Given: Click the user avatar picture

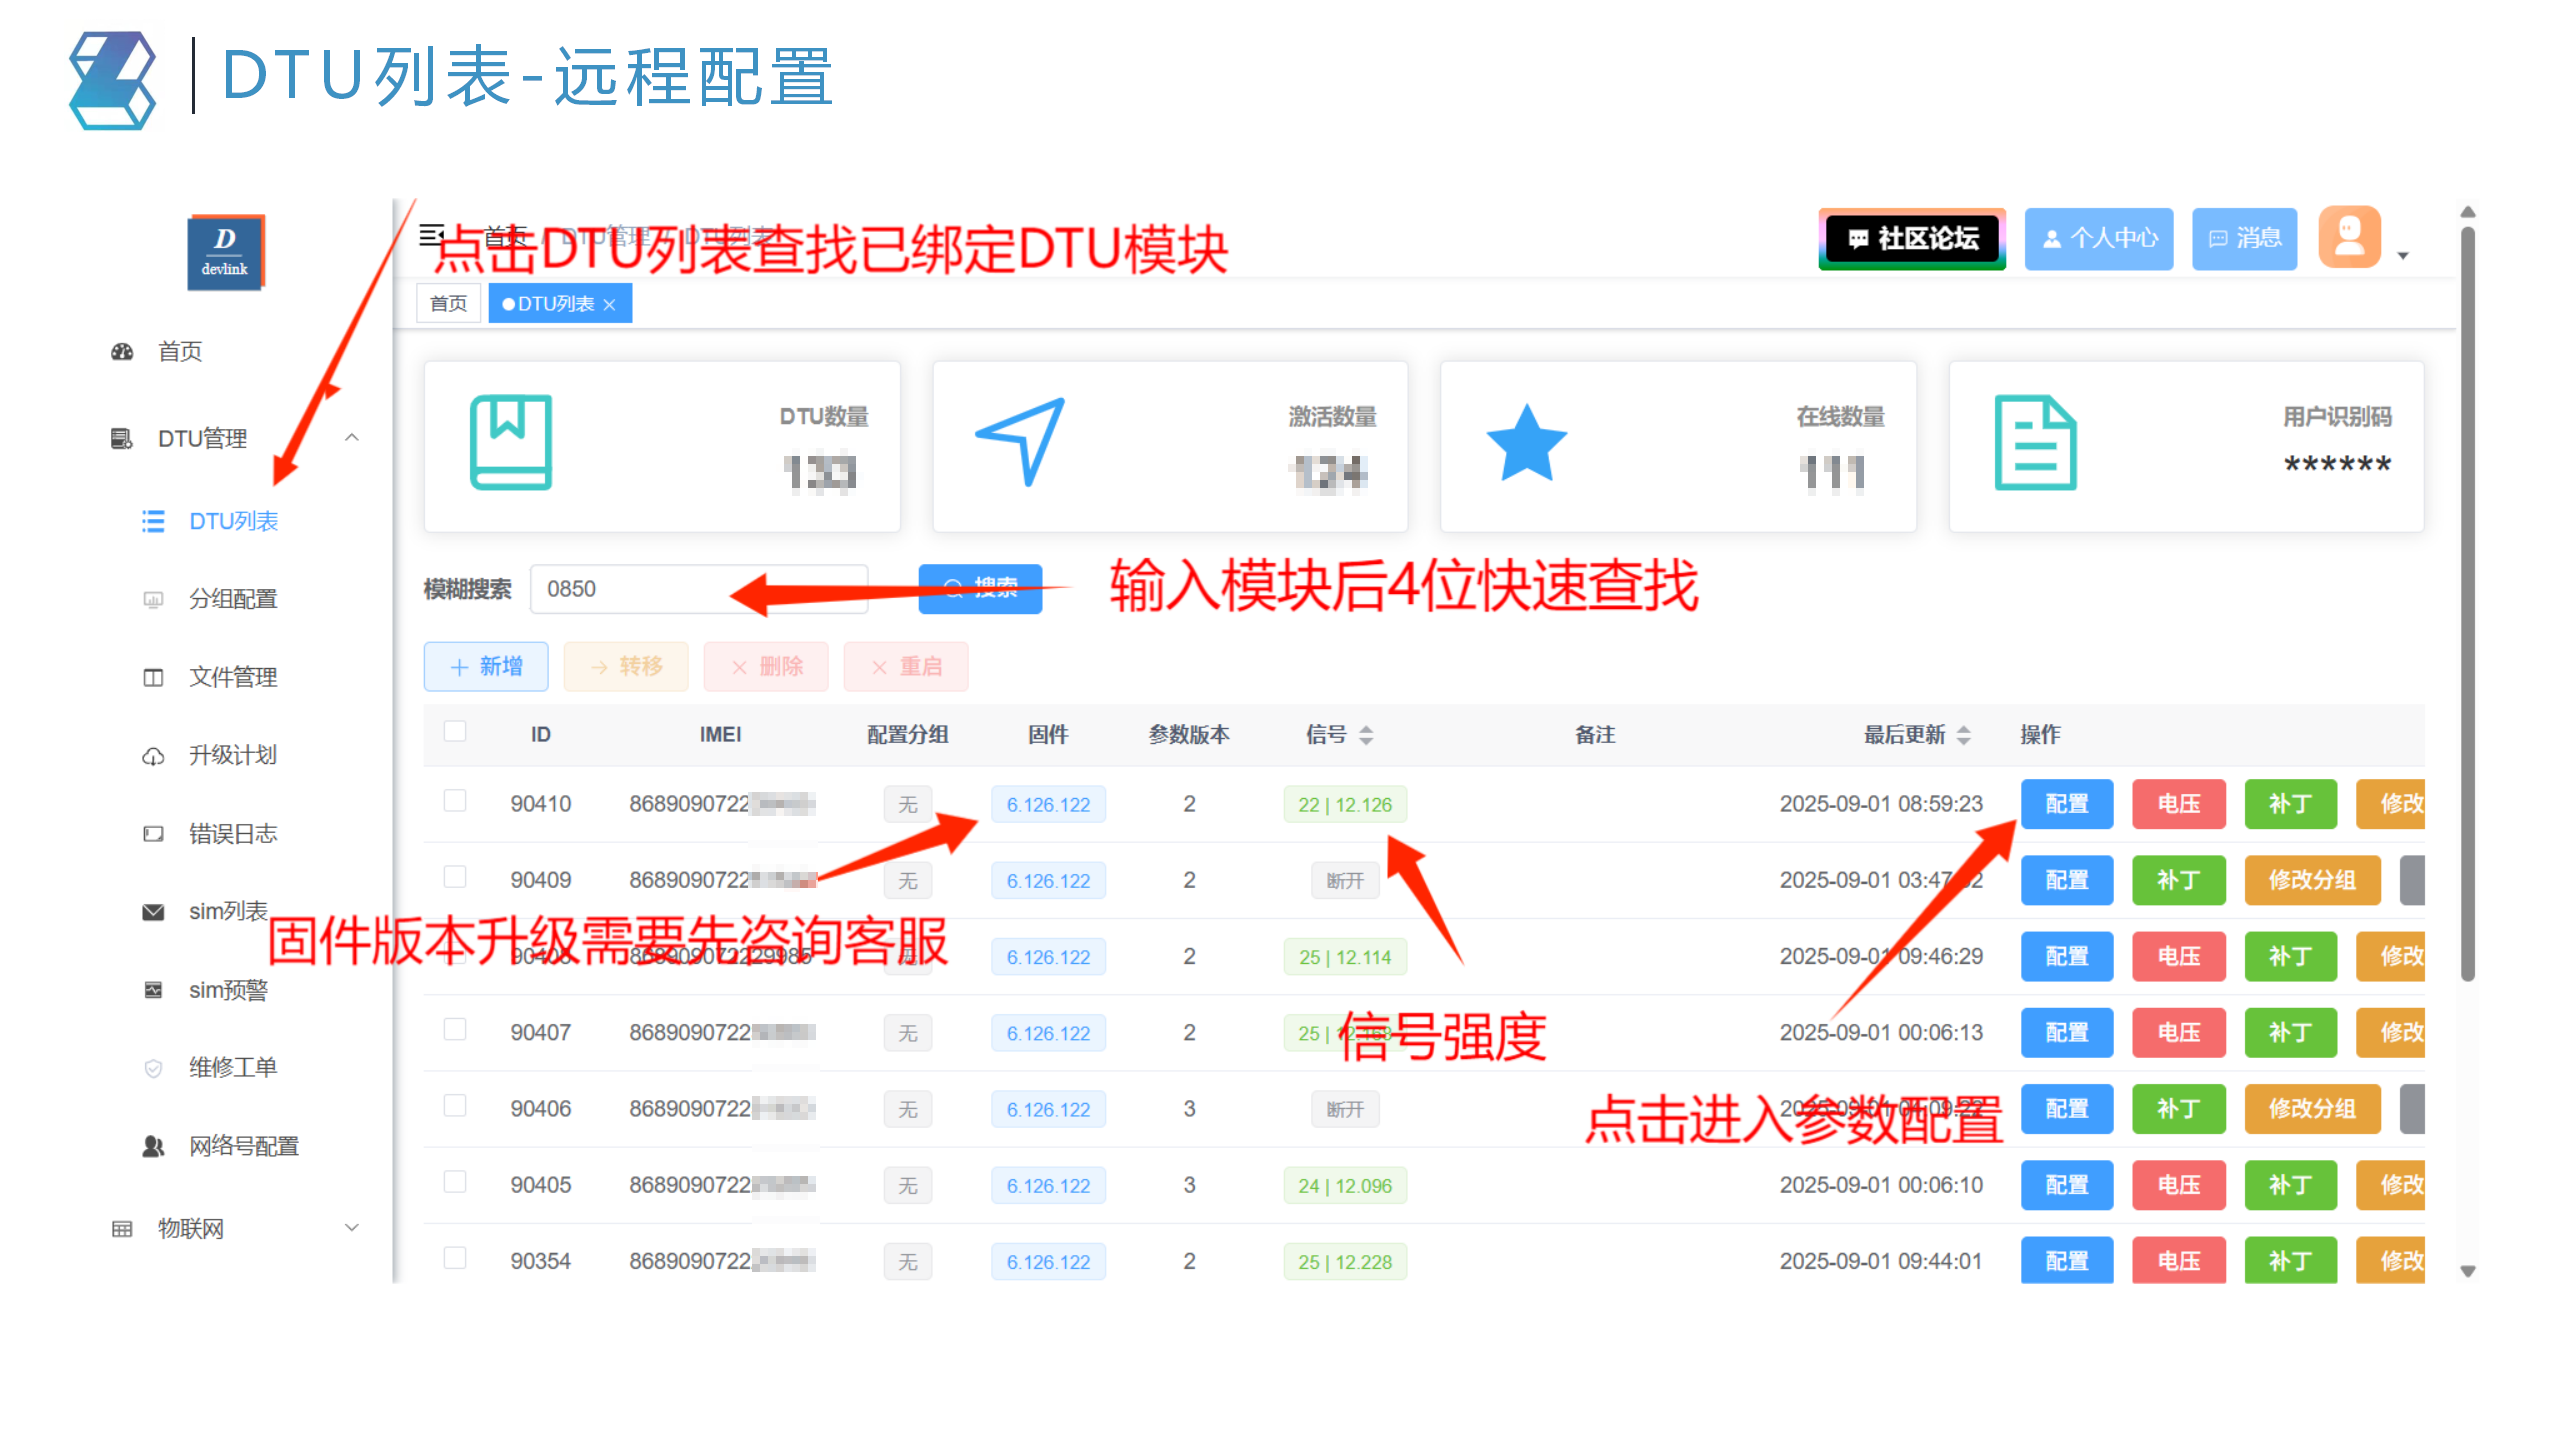Looking at the screenshot, I should pos(2349,238).
